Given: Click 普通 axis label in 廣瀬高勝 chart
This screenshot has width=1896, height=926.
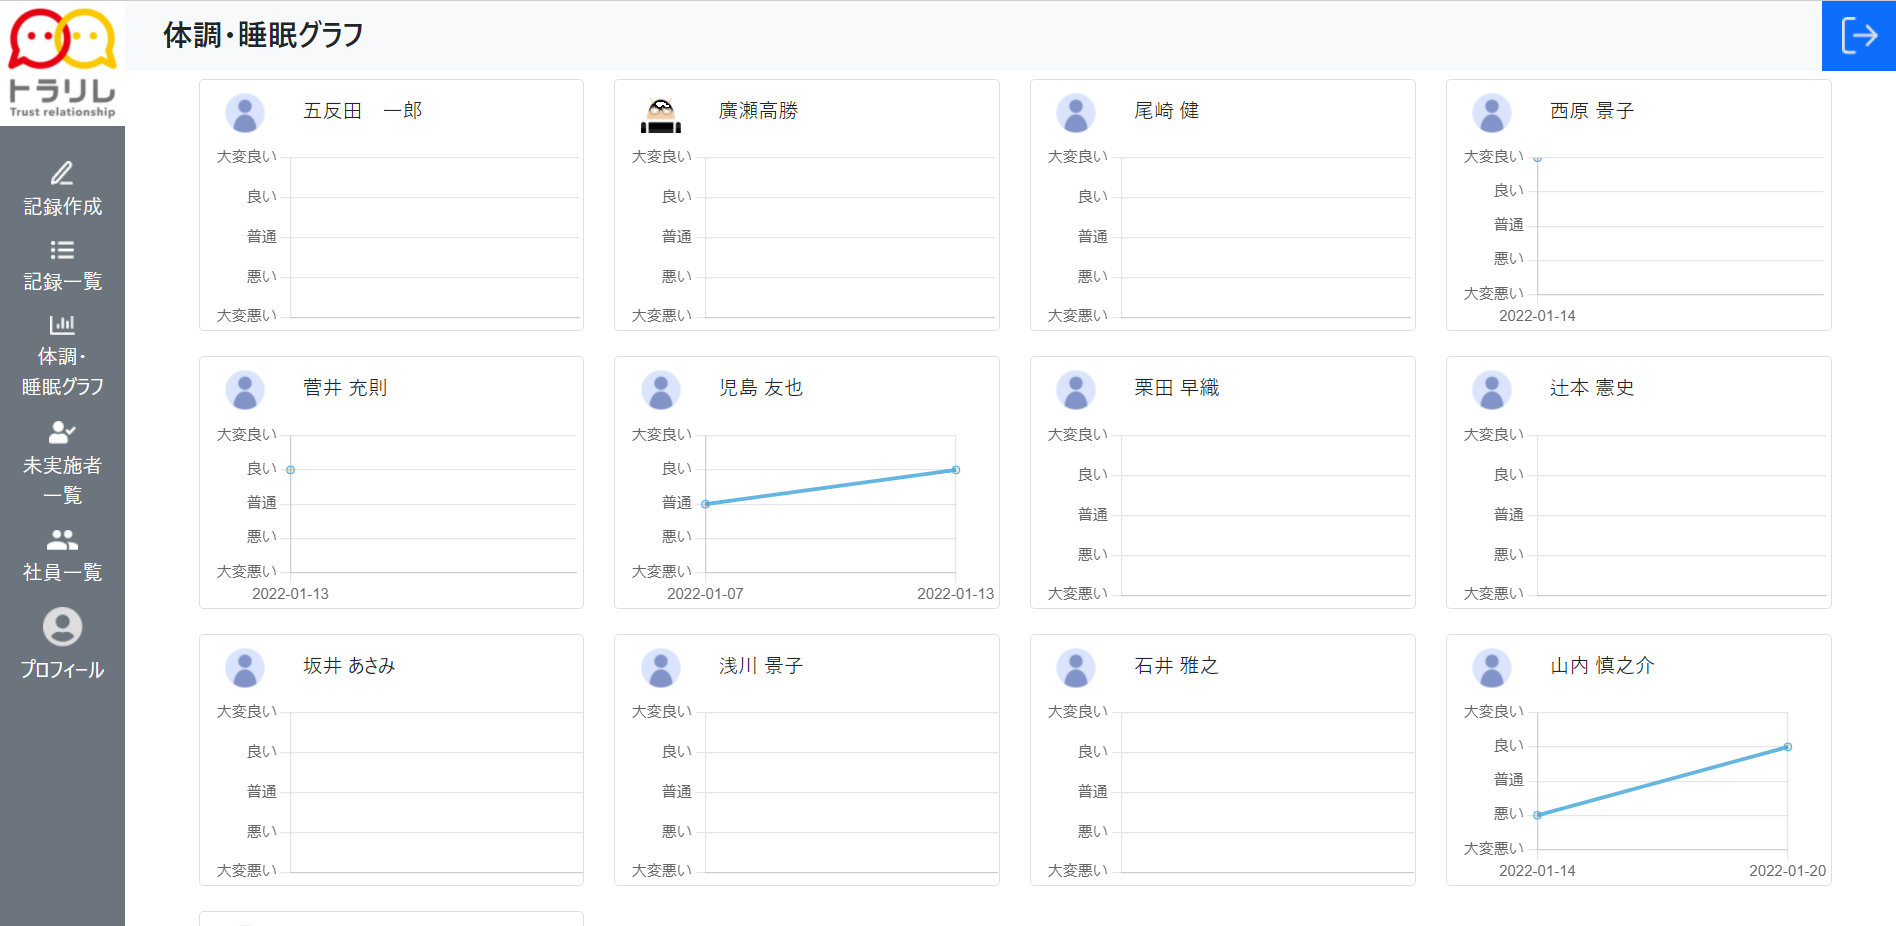Looking at the screenshot, I should (x=677, y=237).
